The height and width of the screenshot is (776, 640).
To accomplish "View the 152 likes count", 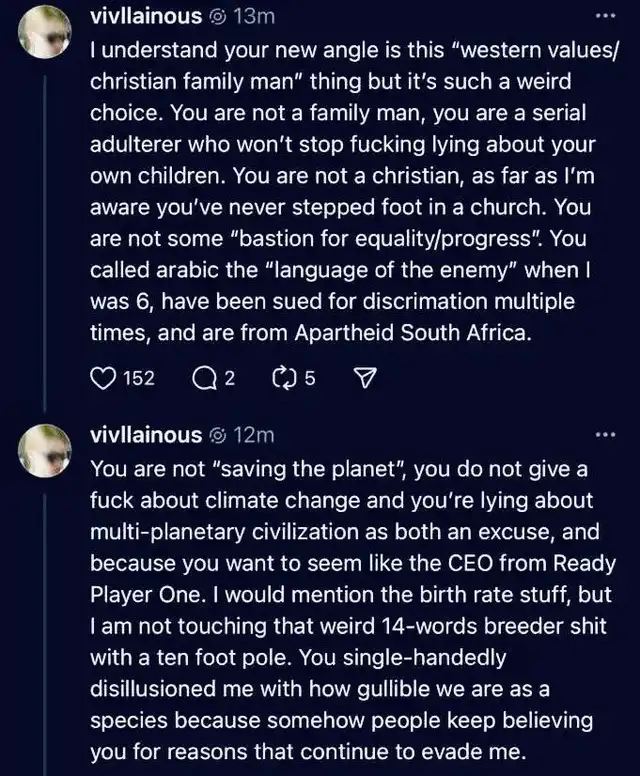I will point(138,378).
